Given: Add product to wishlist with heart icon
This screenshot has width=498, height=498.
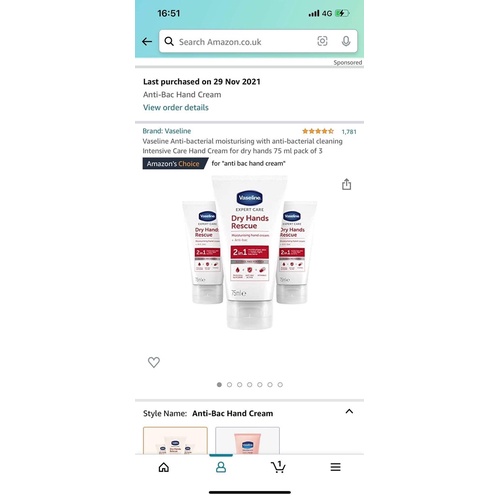Looking at the screenshot, I should pyautogui.click(x=154, y=362).
